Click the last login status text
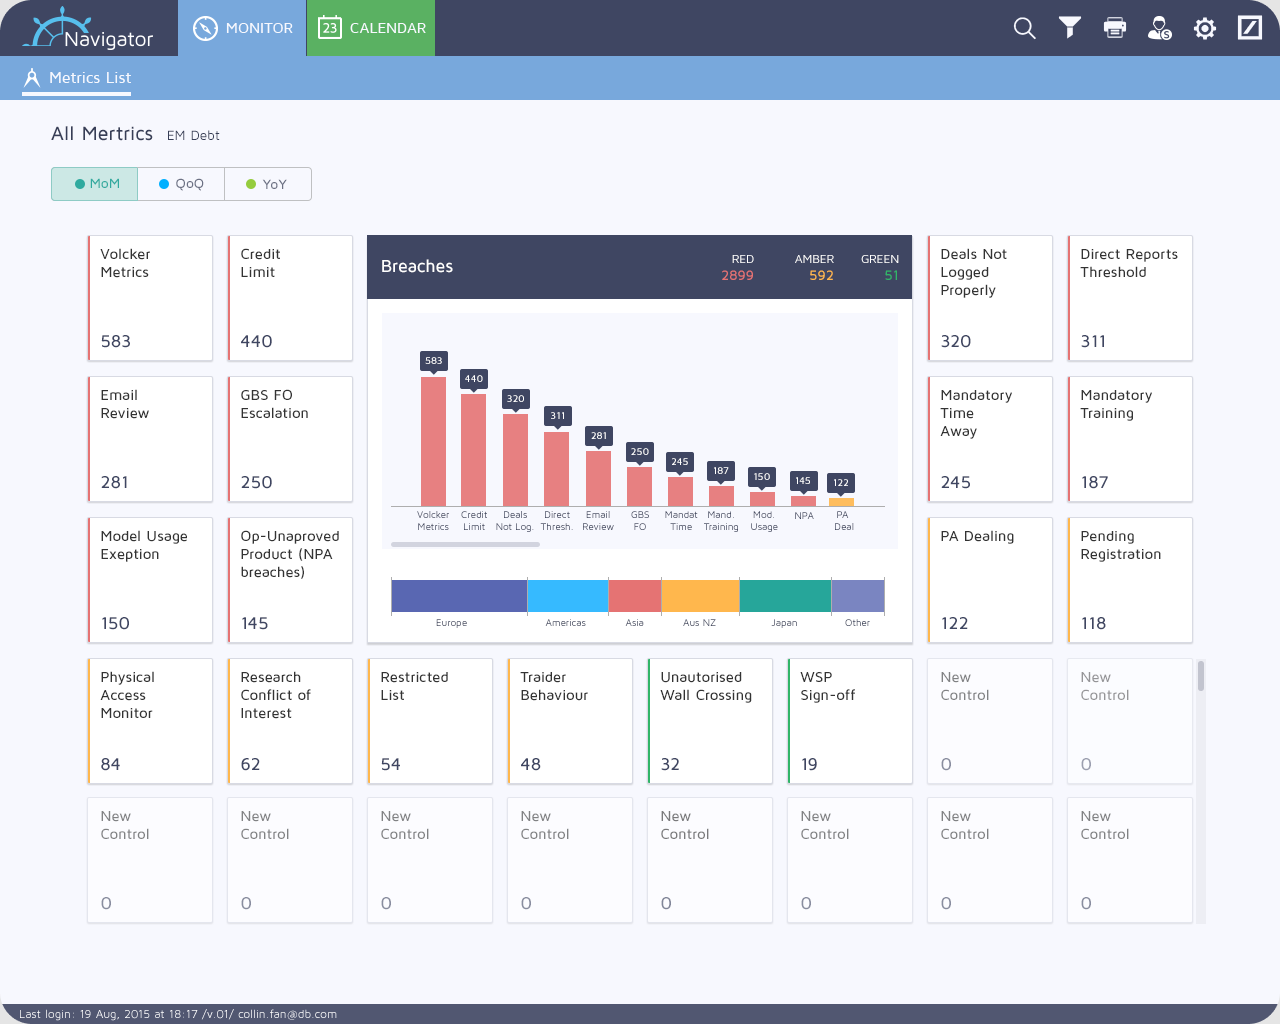Image resolution: width=1280 pixels, height=1024 pixels. point(178,1013)
